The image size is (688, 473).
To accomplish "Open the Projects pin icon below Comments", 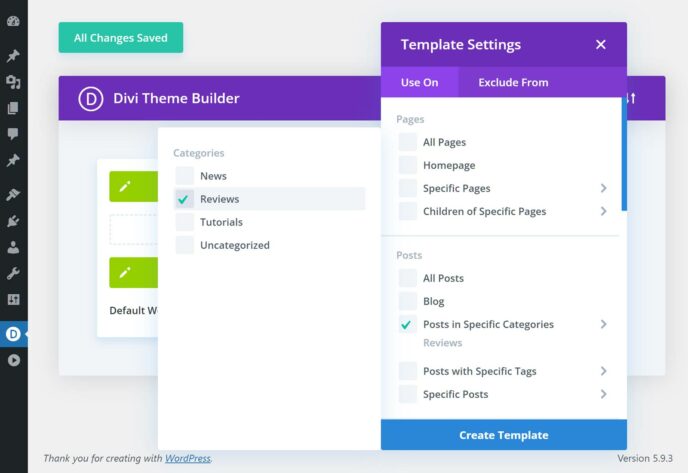I will 13,160.
